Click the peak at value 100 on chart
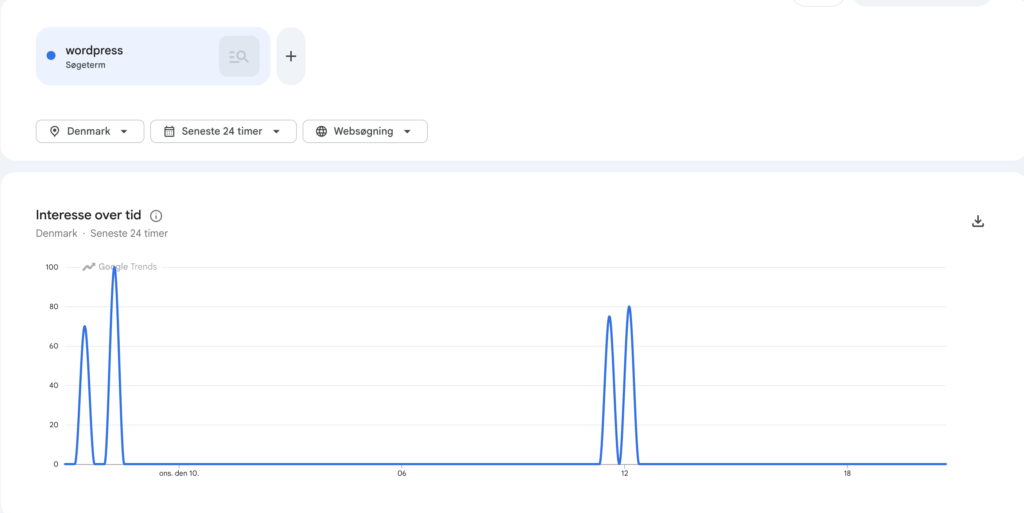Viewport: 1024px width, 513px height. [114, 268]
